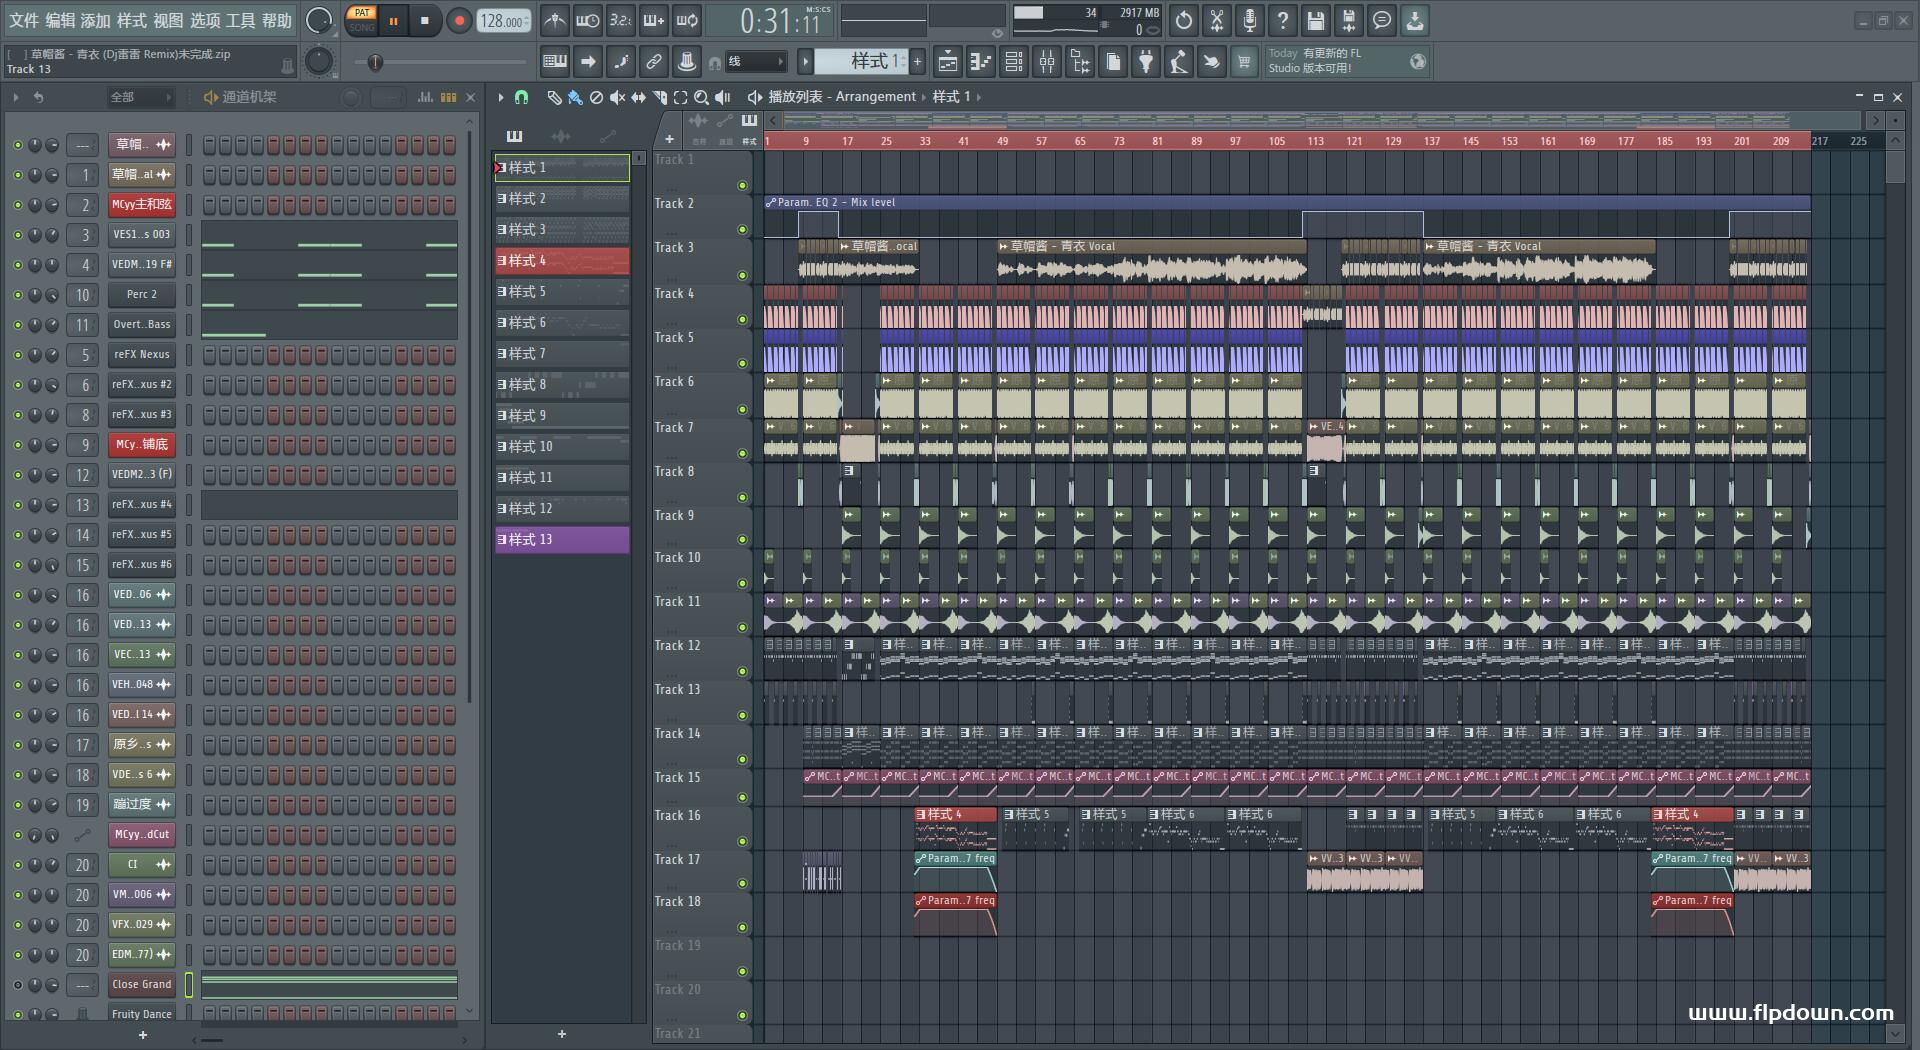Mute Track 11 with its green dot
Viewport: 1920px width, 1050px height.
coord(742,627)
